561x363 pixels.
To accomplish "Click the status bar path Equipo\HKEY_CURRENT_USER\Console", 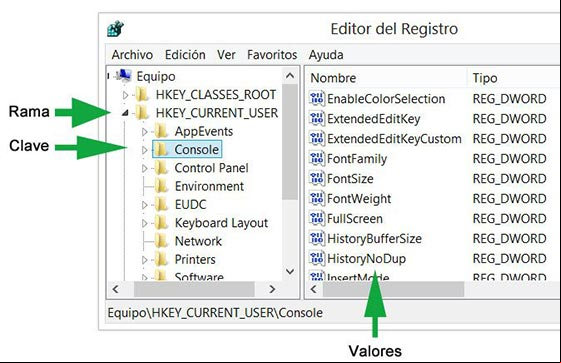I will pos(215,313).
